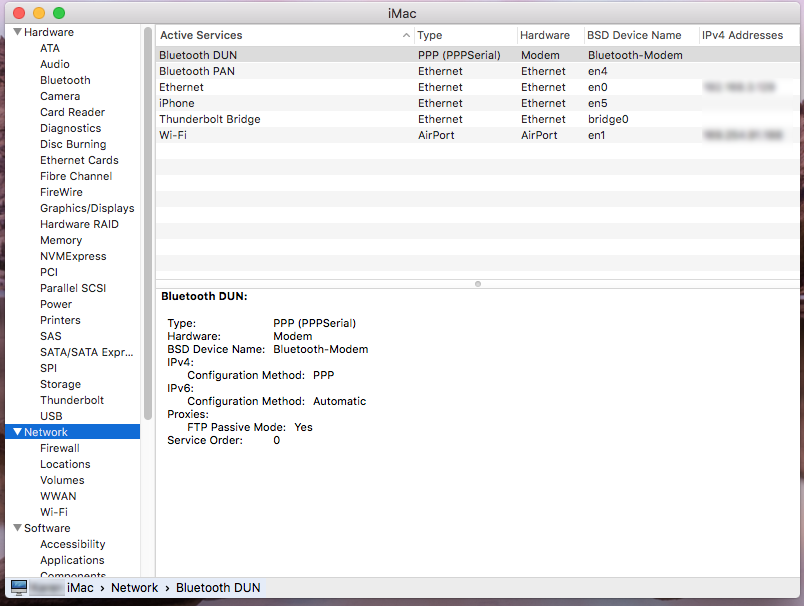Image resolution: width=804 pixels, height=606 pixels.
Task: Open the Printers section
Action: [x=61, y=319]
